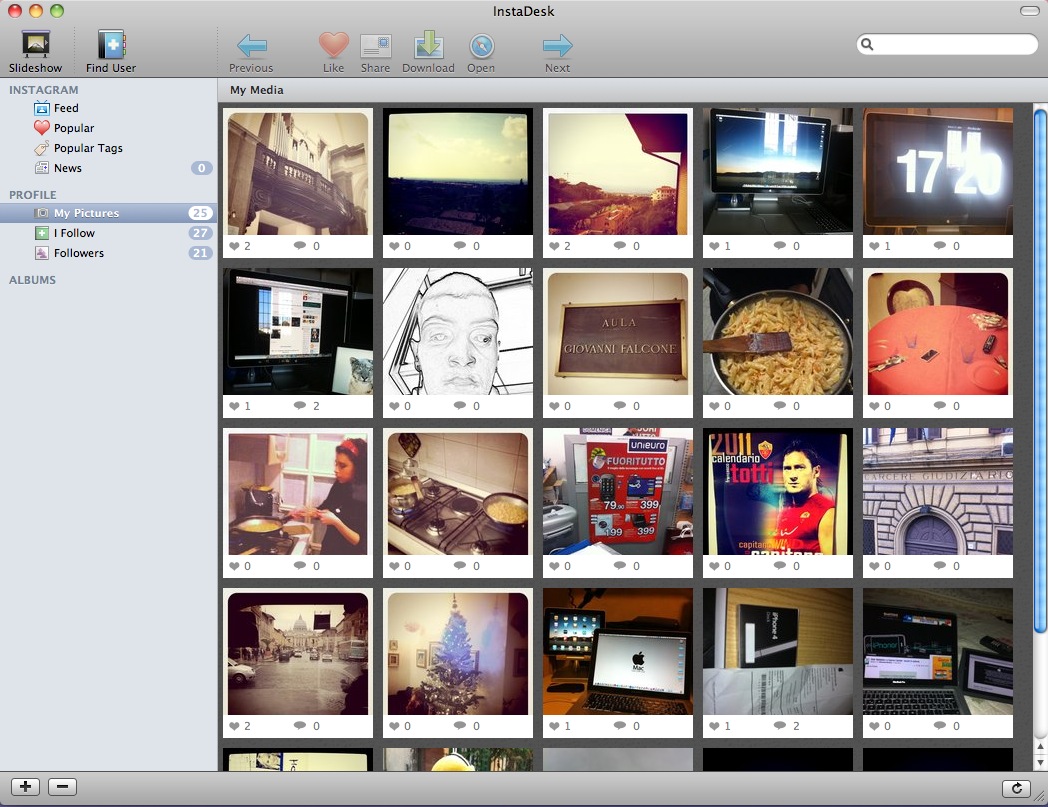
Task: Click the vertical scrollbar thumb
Action: 1040,370
